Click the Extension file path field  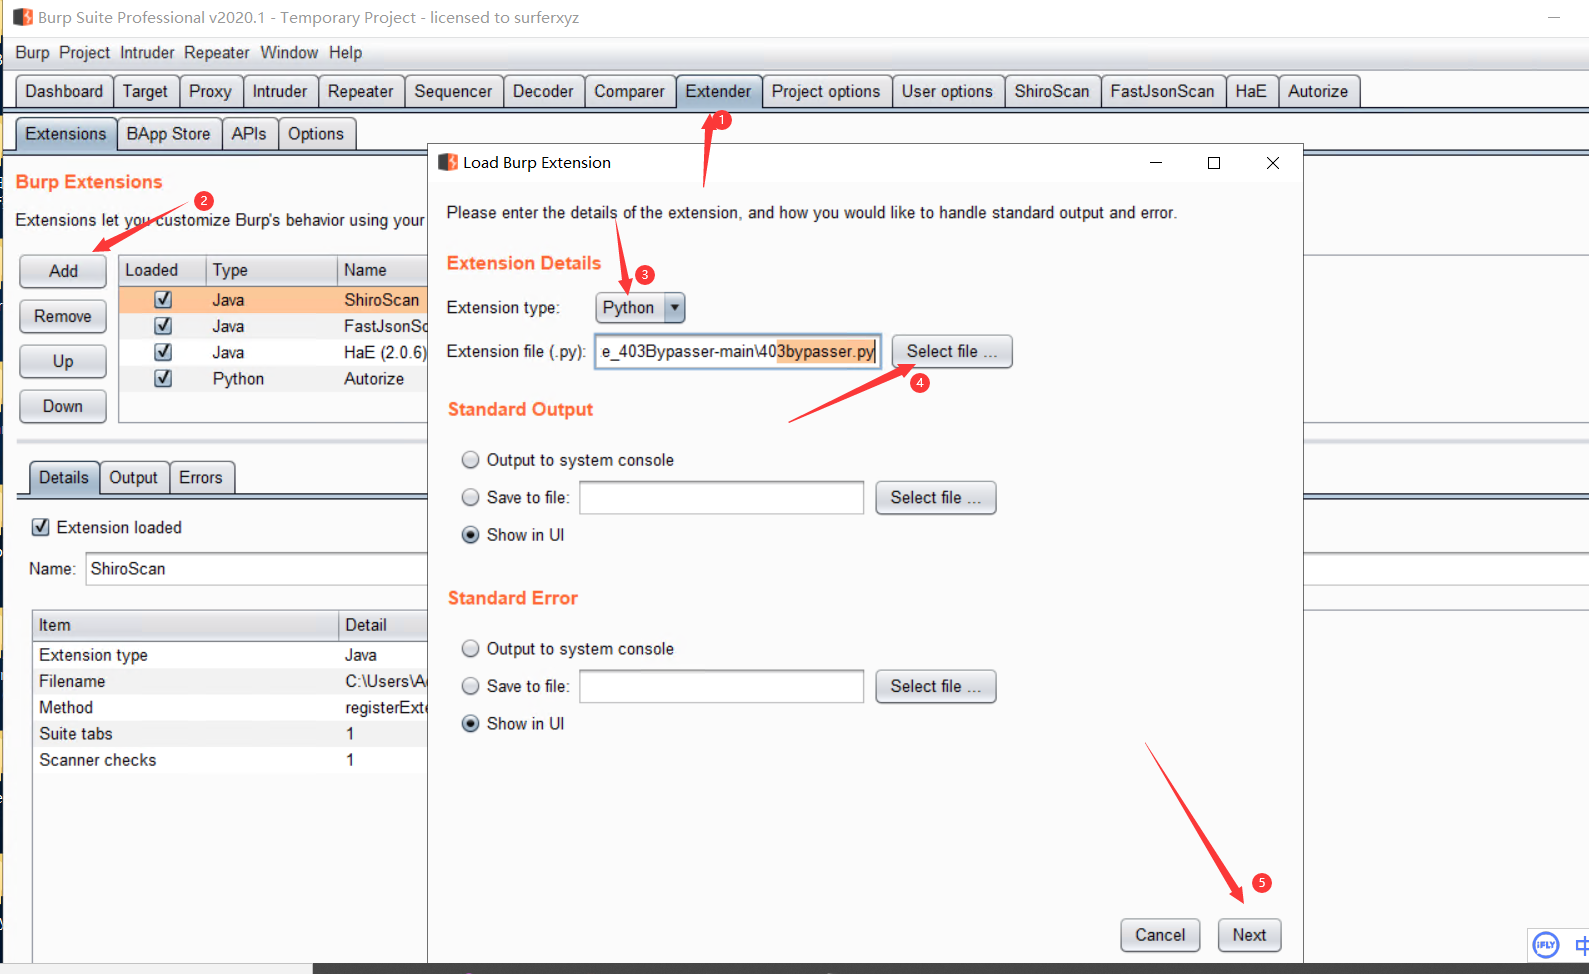tap(738, 351)
